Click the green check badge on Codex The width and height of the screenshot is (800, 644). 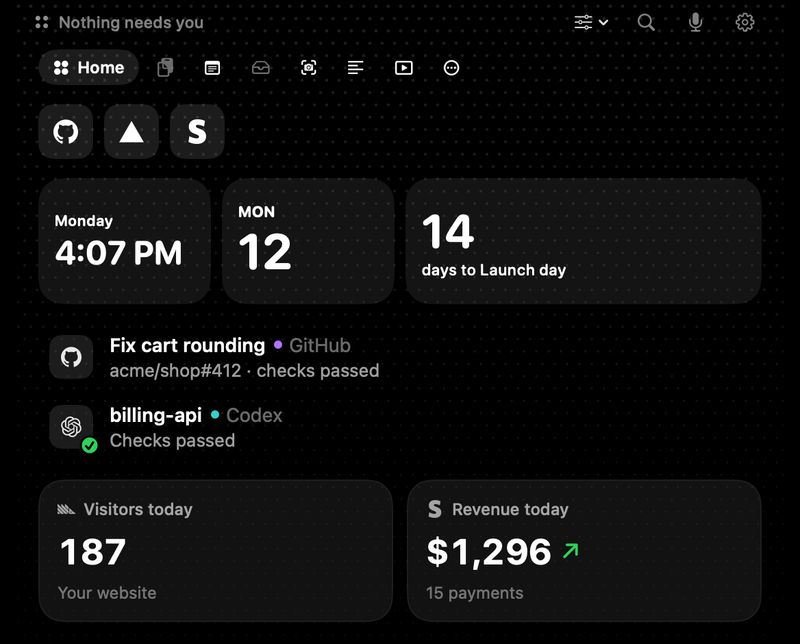tap(90, 445)
